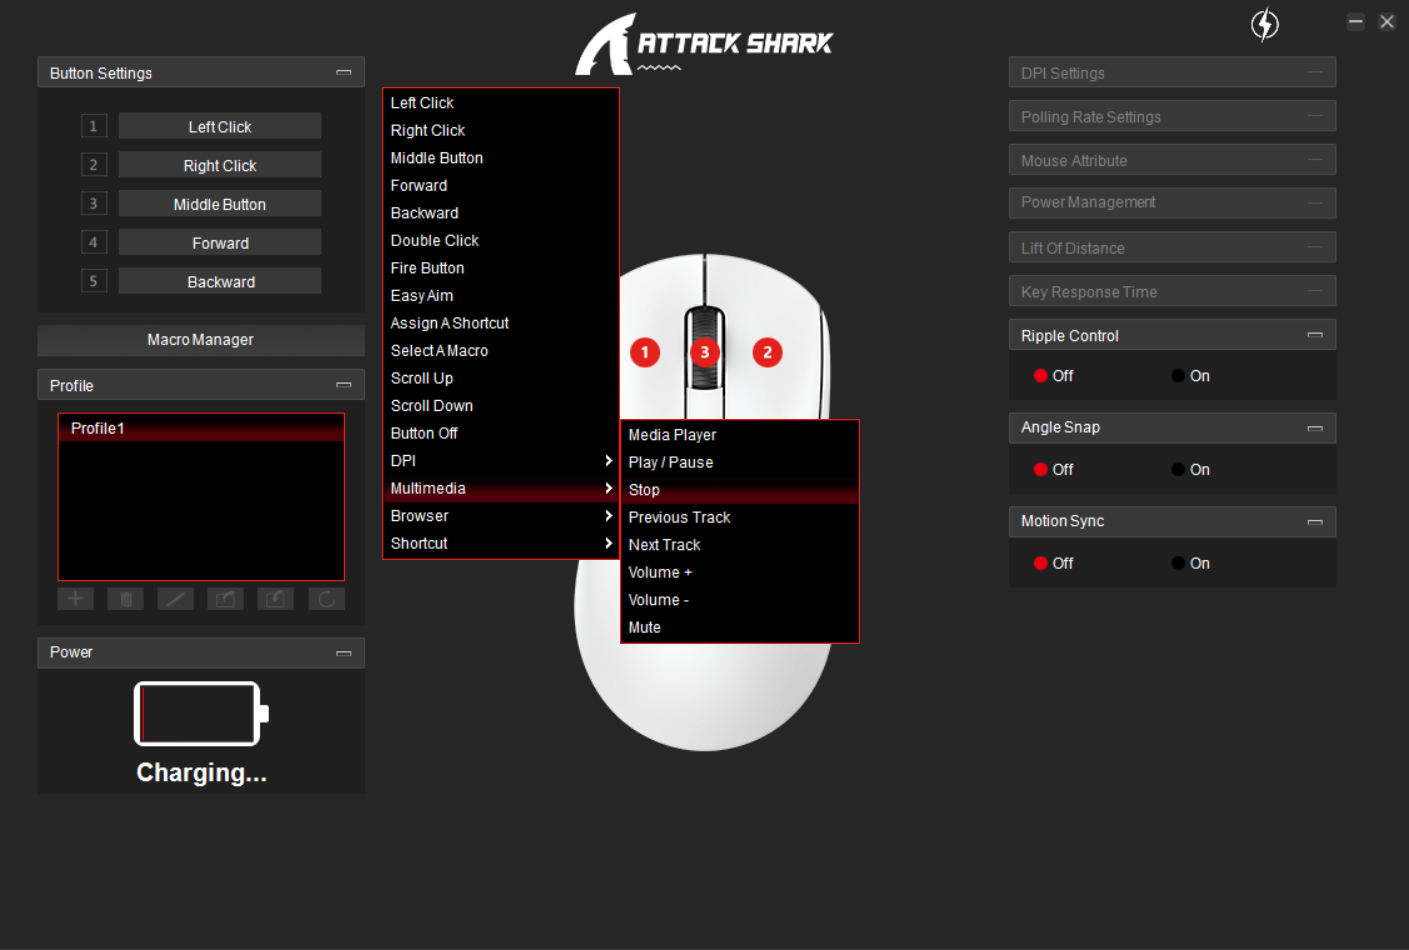Click the battery charging icon
1409x950 pixels.
click(x=201, y=714)
